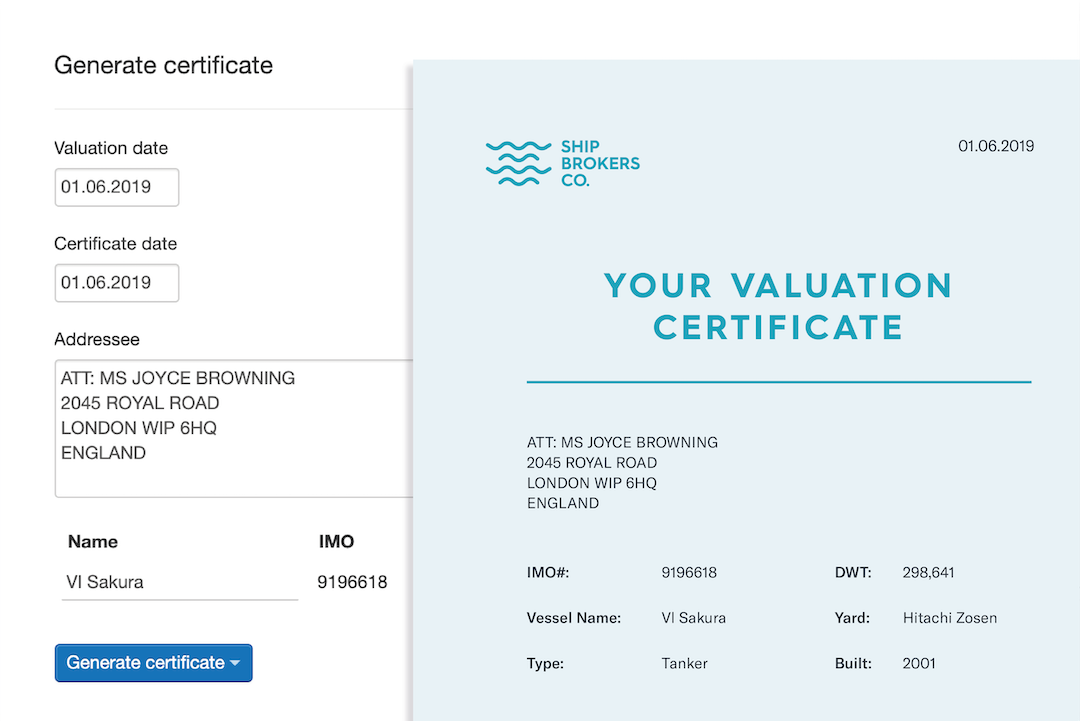Click the Addressee label
This screenshot has height=721, width=1080.
pyautogui.click(x=97, y=339)
